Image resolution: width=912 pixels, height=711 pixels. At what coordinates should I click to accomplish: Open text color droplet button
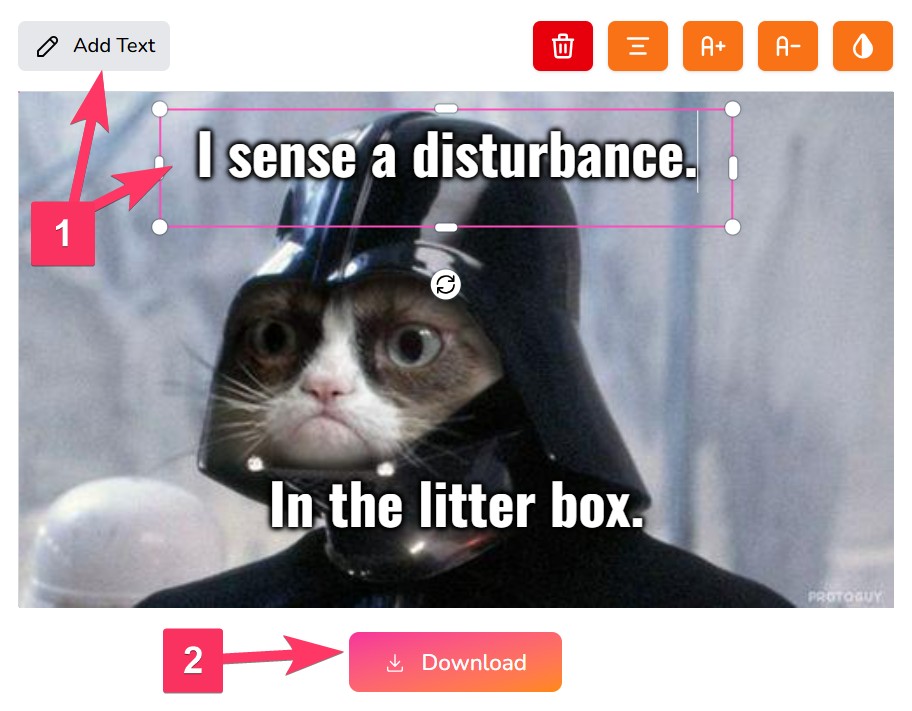tap(863, 46)
